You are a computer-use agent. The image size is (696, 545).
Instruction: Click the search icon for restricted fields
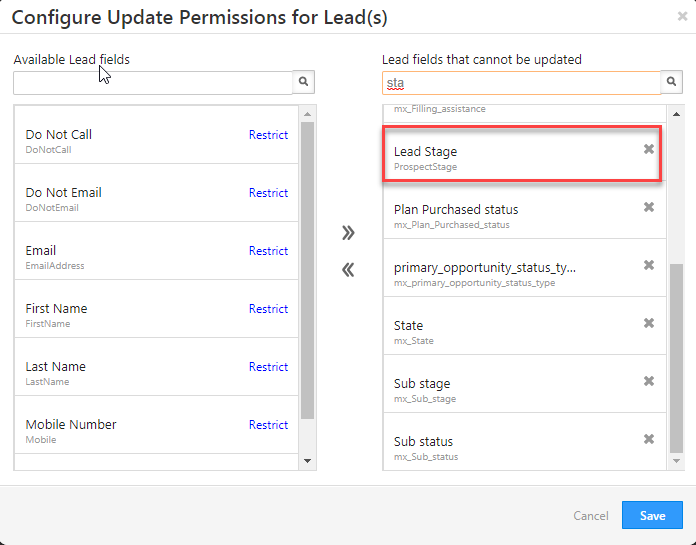(x=673, y=83)
